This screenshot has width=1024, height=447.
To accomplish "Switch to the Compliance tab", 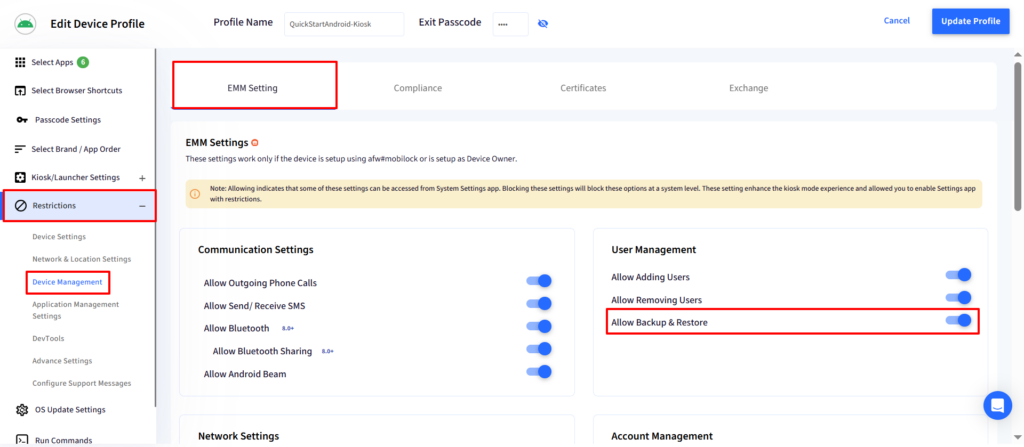I will pos(418,88).
